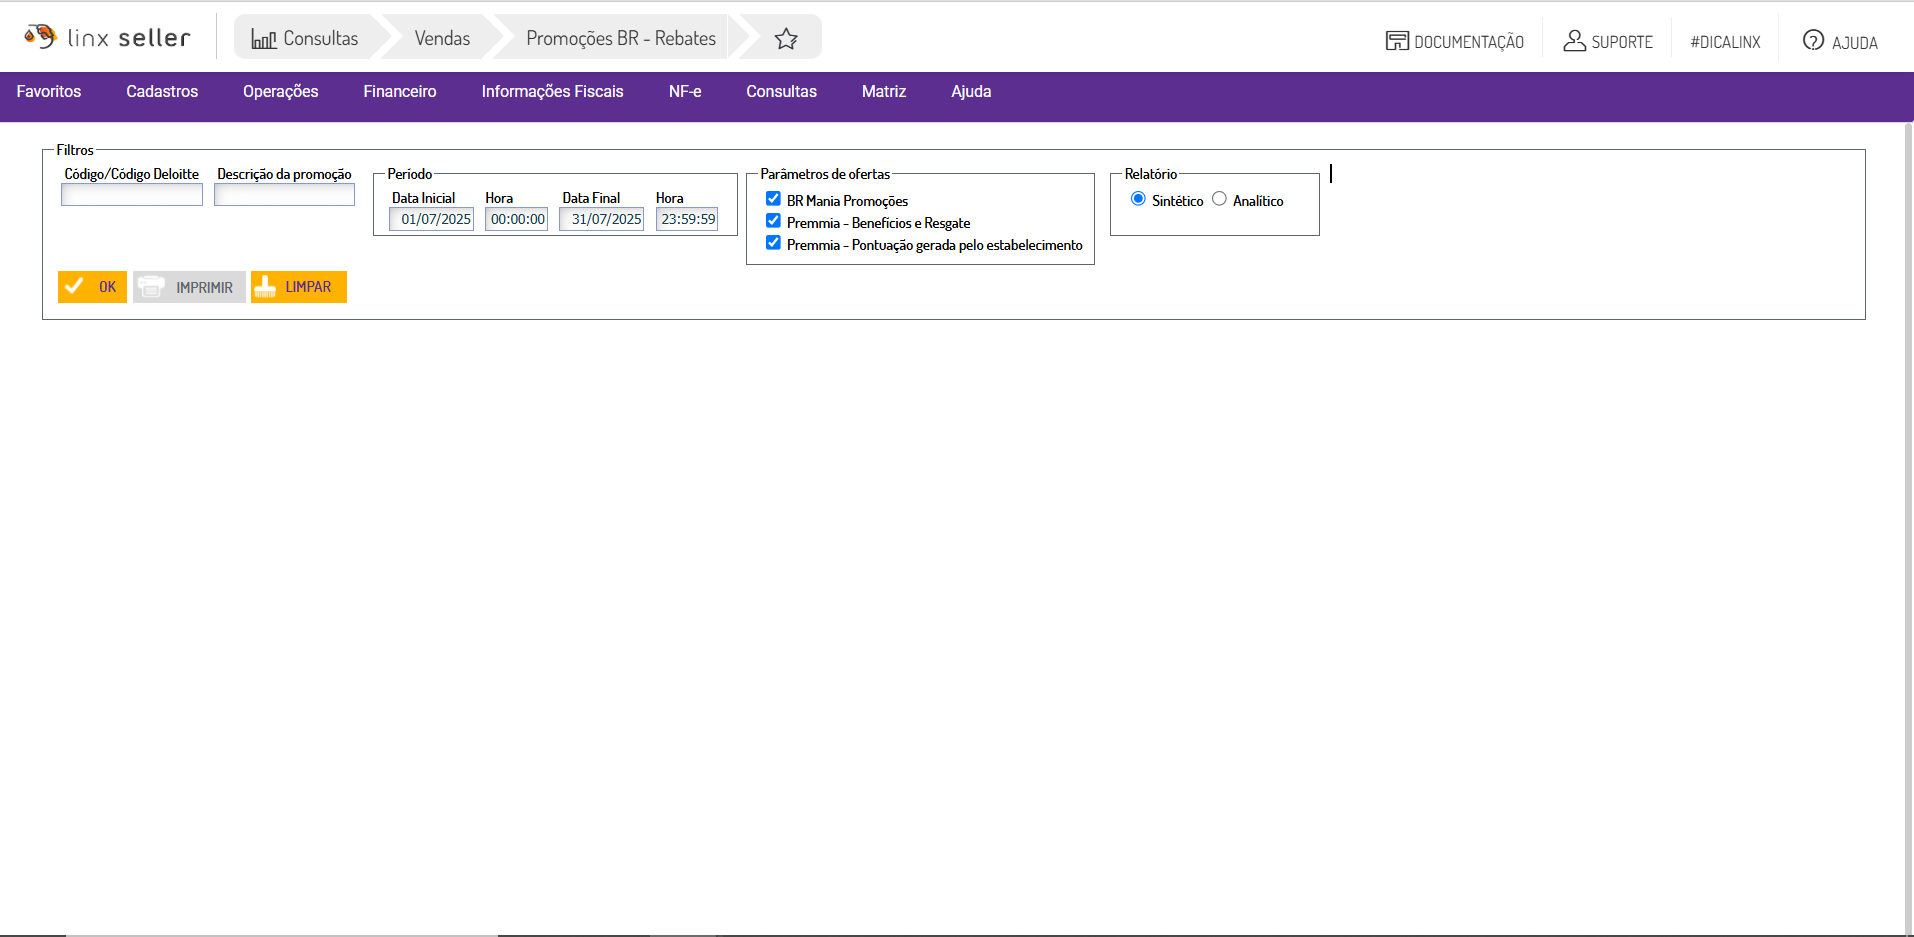Click the Suporte person icon
The image size is (1914, 937).
click(1574, 41)
